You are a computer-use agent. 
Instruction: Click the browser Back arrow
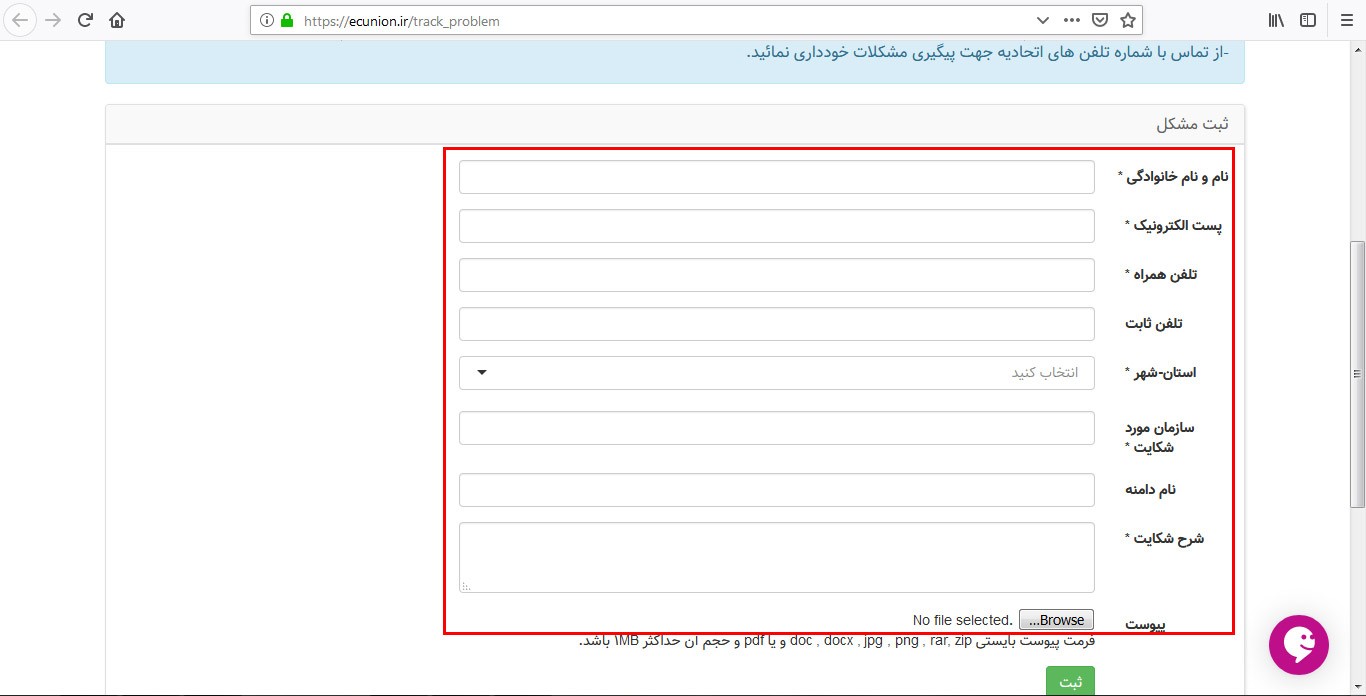[20, 20]
